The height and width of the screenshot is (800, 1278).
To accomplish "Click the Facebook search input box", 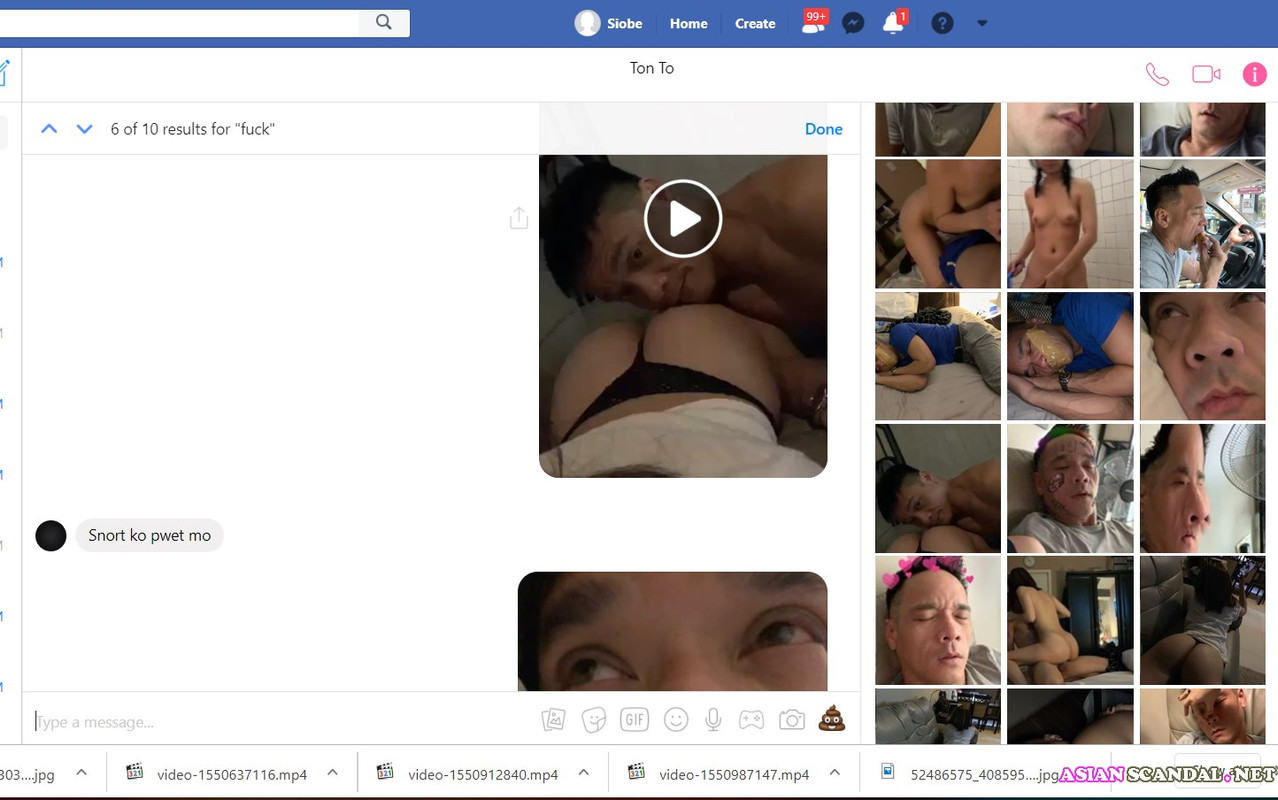I will (x=180, y=23).
